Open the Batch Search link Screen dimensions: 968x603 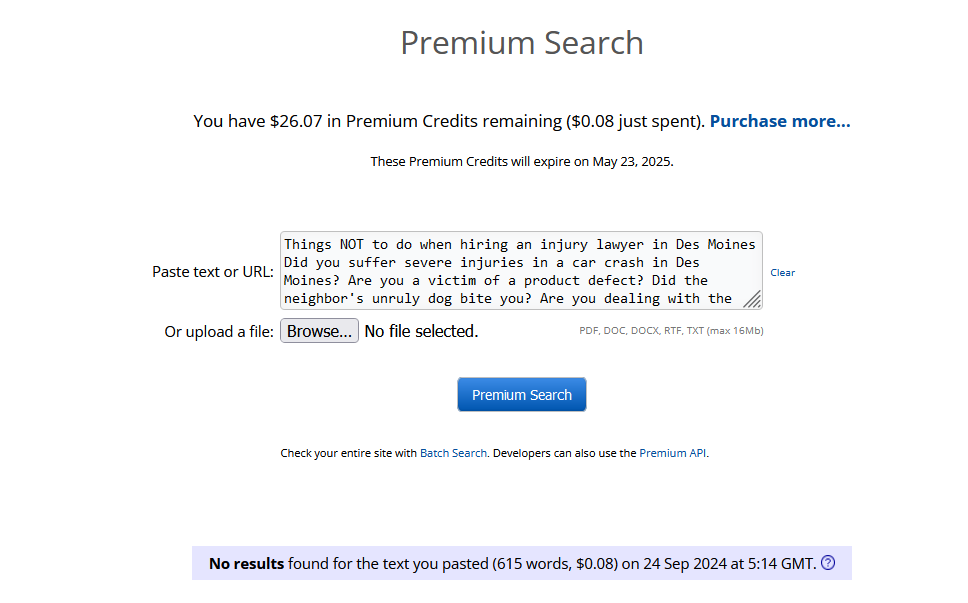tap(453, 453)
